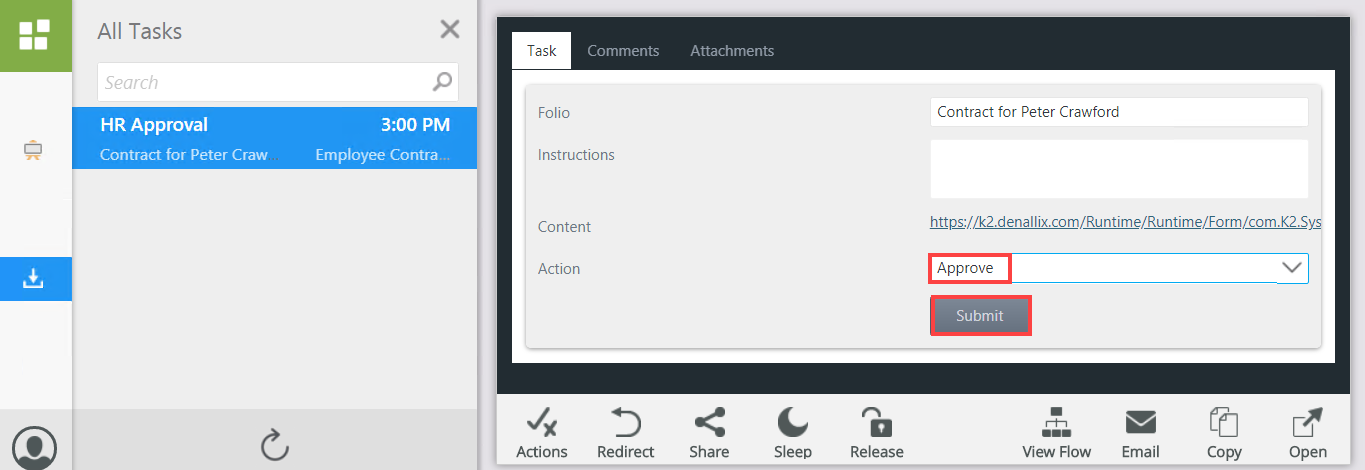Release the task with the unlock icon

click(877, 434)
